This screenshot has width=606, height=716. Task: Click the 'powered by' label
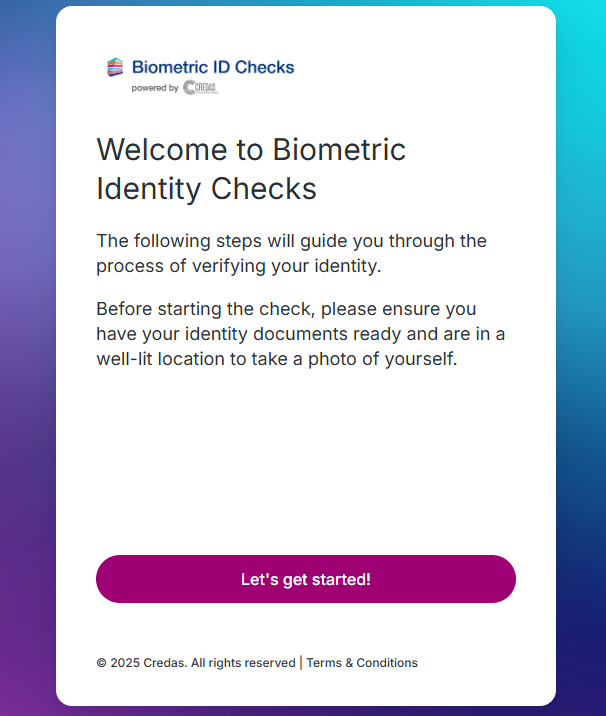(155, 88)
